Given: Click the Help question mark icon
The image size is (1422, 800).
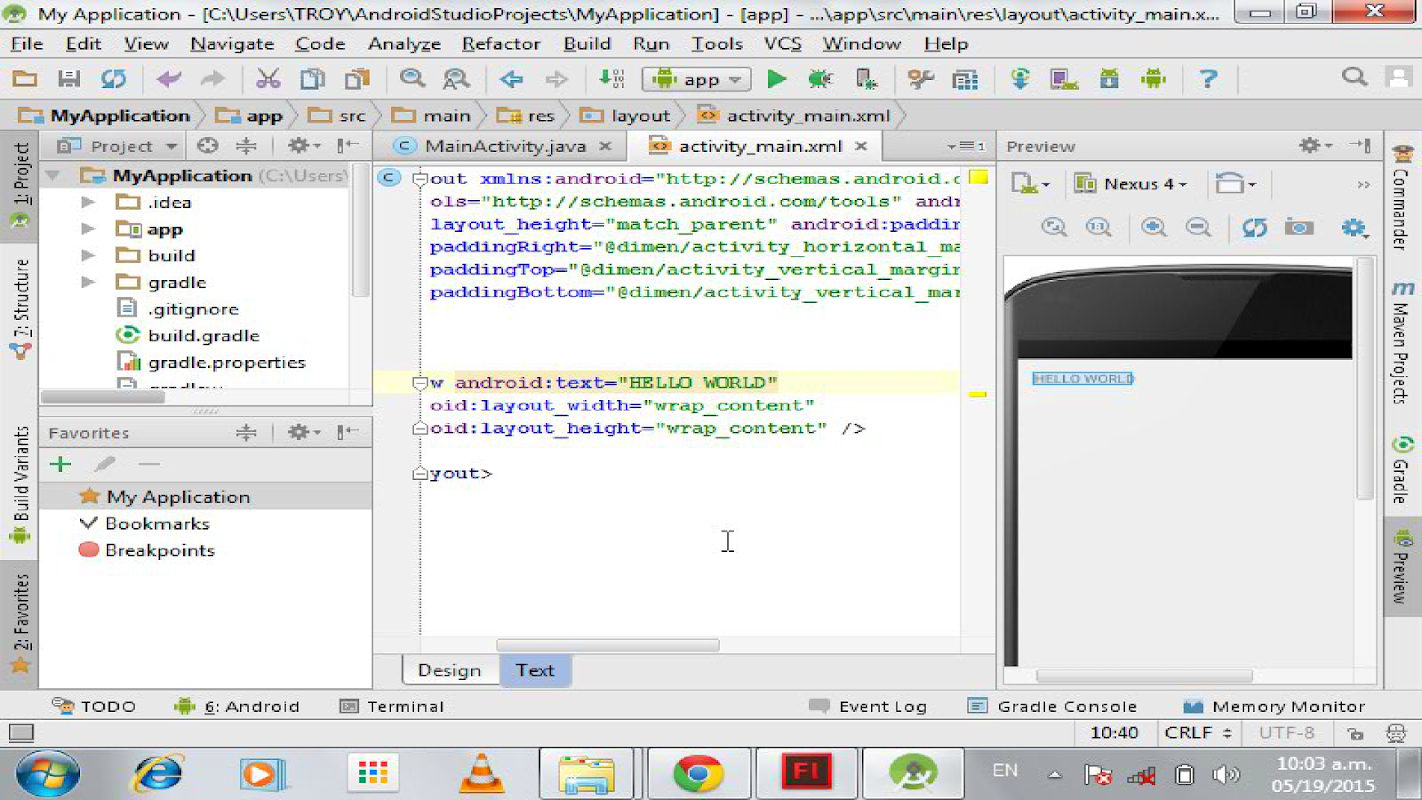Looking at the screenshot, I should tap(1208, 79).
